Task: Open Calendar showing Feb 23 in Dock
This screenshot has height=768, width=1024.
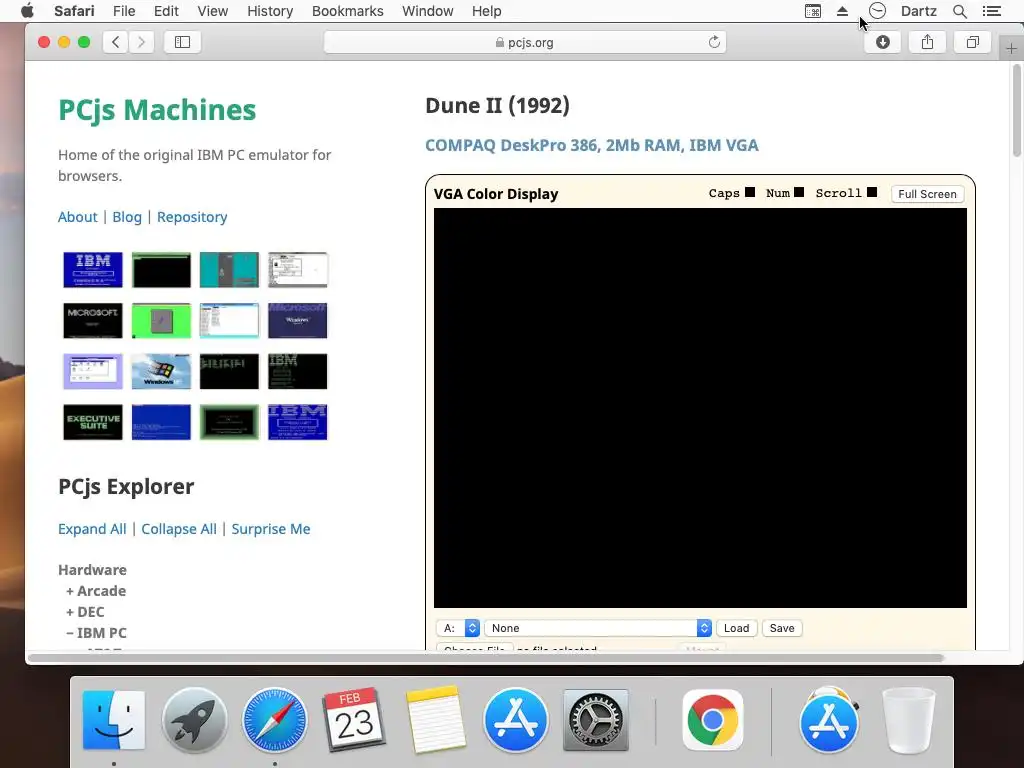Action: click(x=355, y=718)
